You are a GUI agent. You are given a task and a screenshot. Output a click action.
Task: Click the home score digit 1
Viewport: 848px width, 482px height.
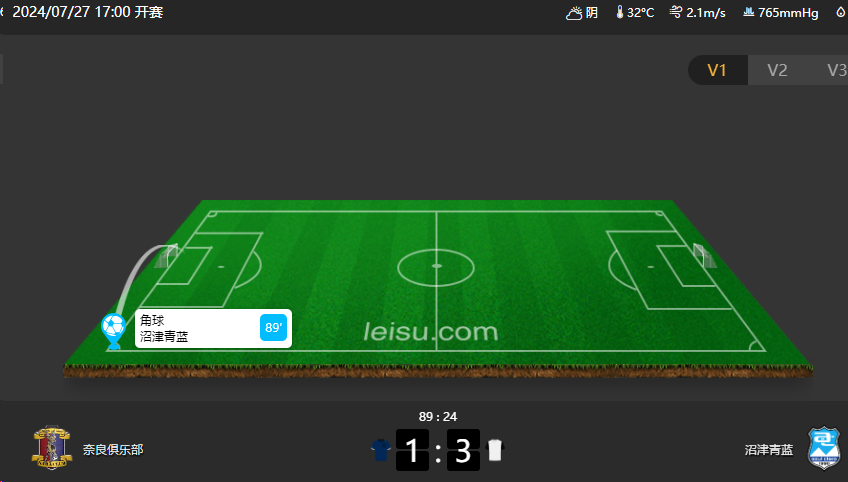412,450
